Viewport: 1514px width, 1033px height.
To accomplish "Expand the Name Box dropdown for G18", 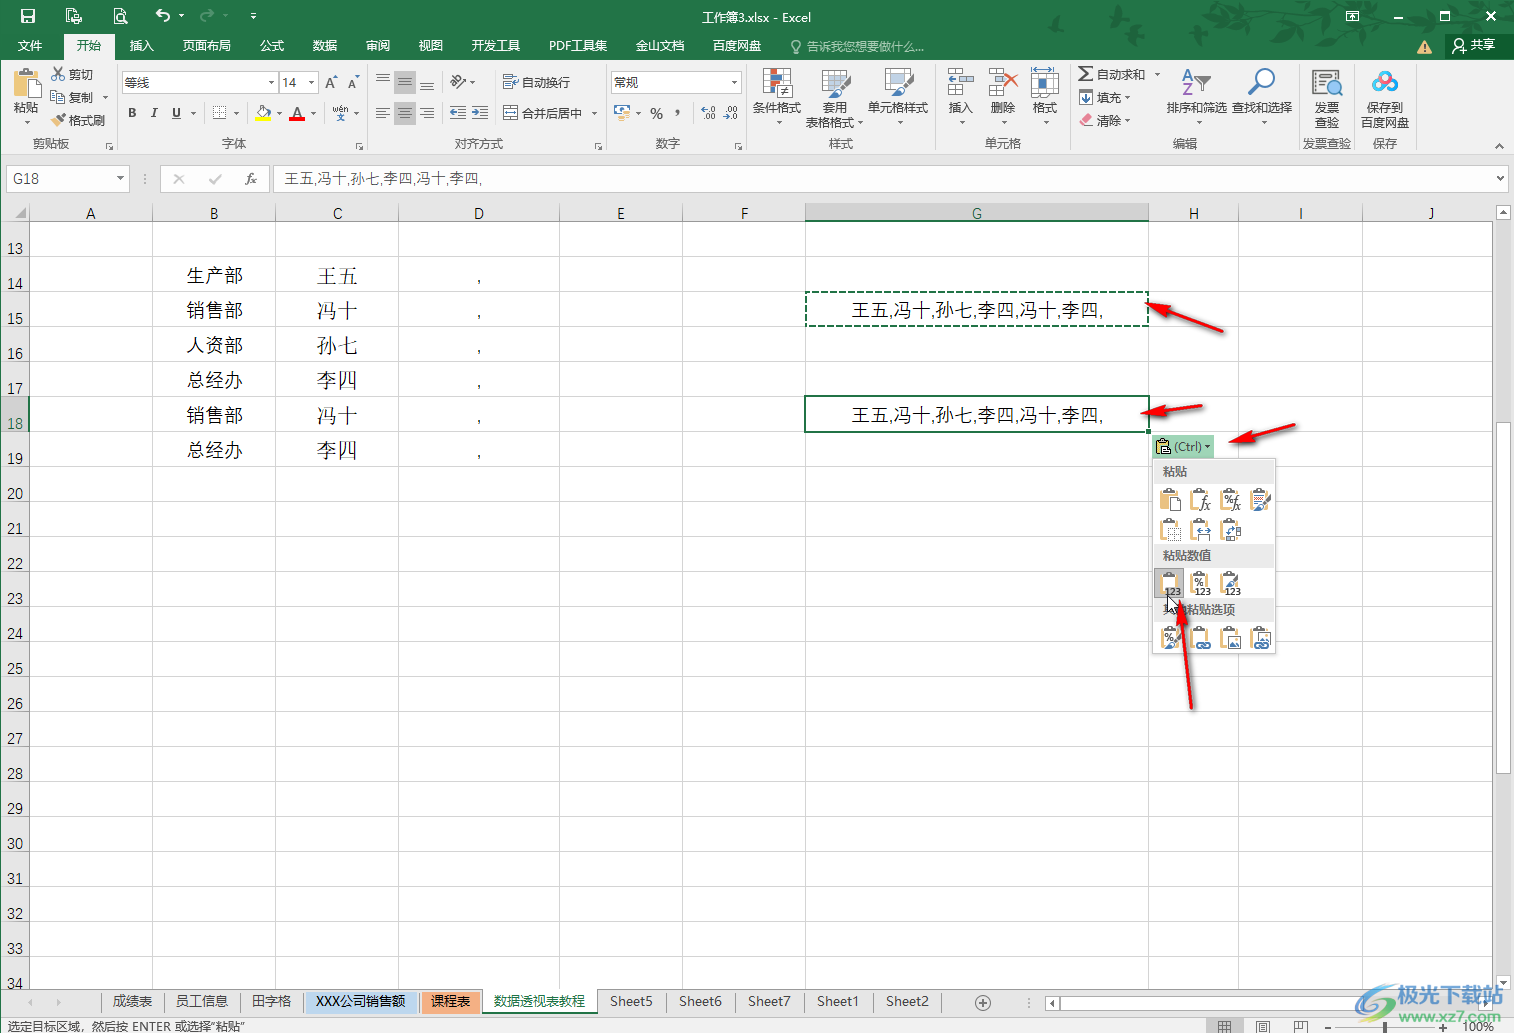I will (x=120, y=179).
